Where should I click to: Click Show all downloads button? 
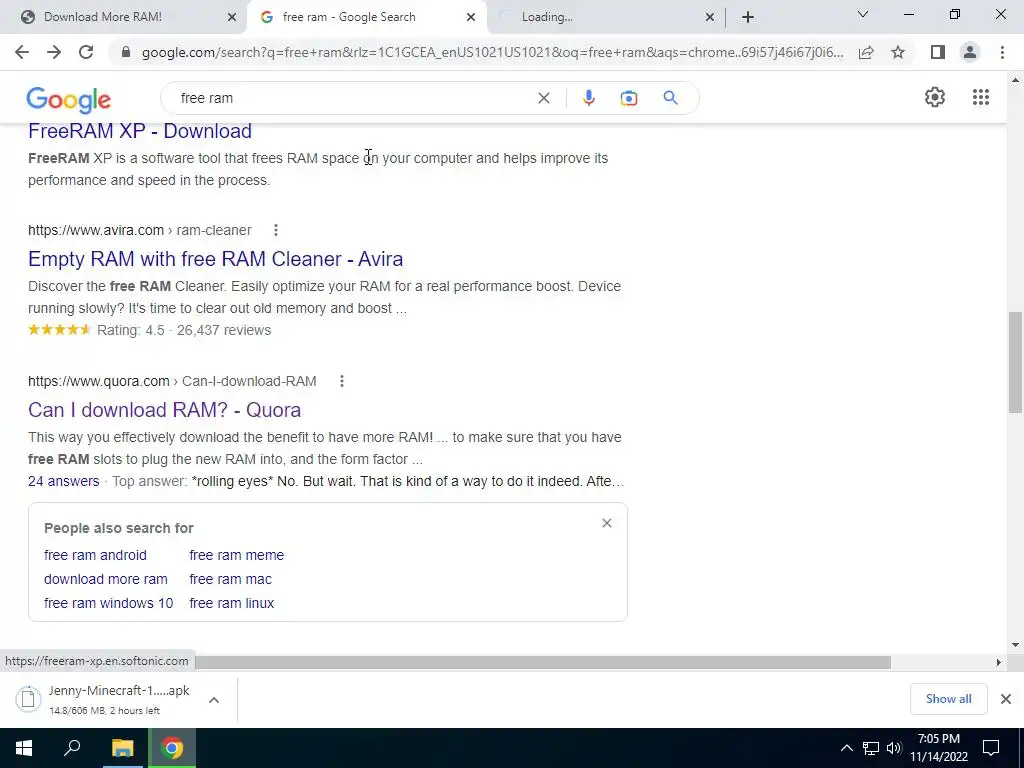(x=948, y=699)
